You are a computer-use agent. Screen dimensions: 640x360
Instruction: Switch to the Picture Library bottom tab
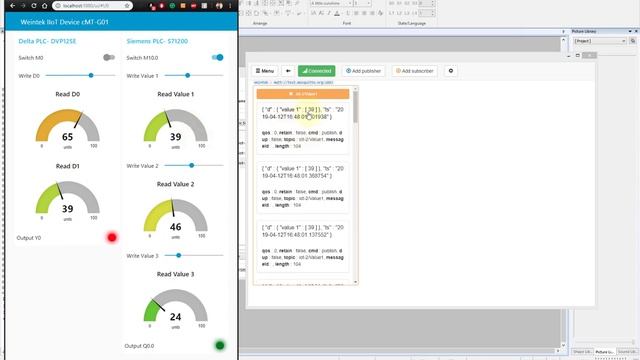pos(604,351)
